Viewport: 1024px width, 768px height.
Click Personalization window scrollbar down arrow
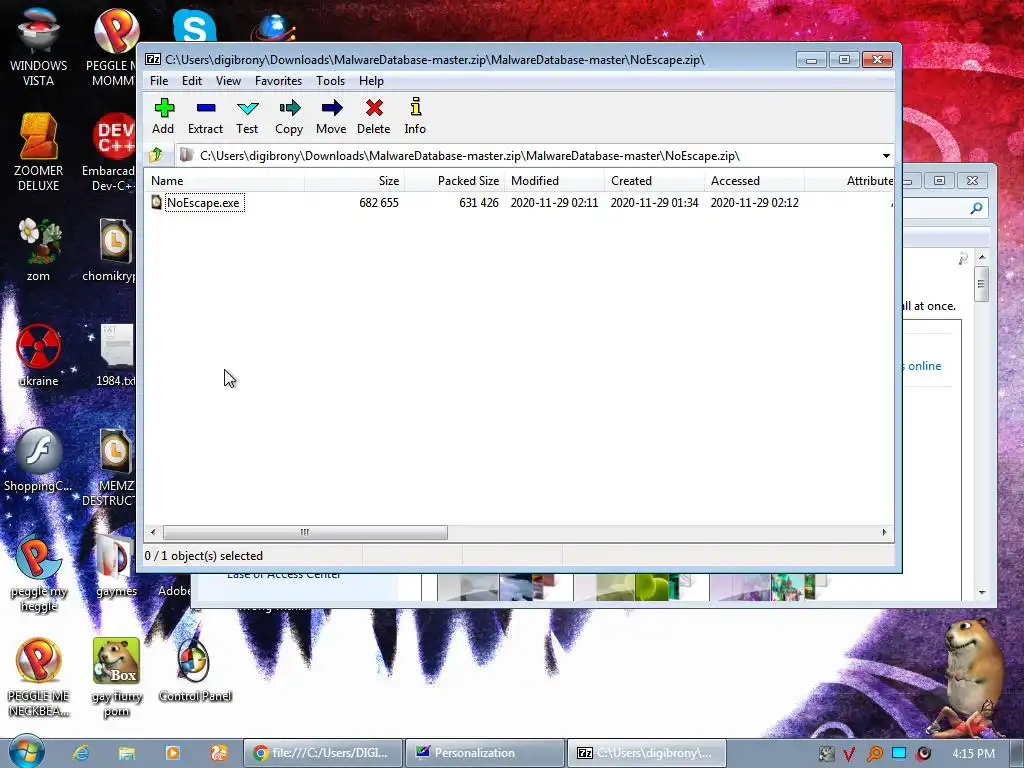pyautogui.click(x=982, y=592)
